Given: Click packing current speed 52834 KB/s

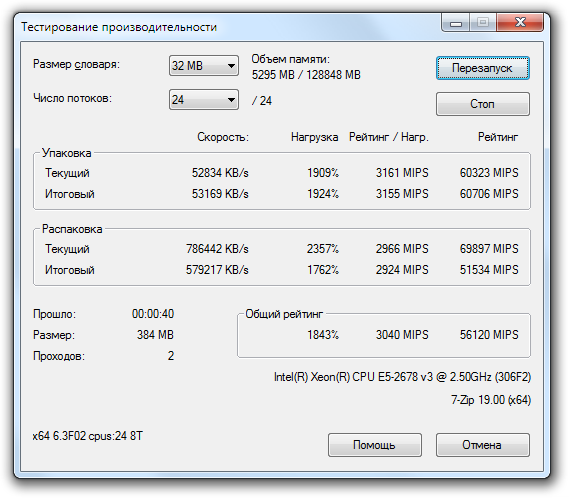Looking at the screenshot, I should [x=220, y=173].
